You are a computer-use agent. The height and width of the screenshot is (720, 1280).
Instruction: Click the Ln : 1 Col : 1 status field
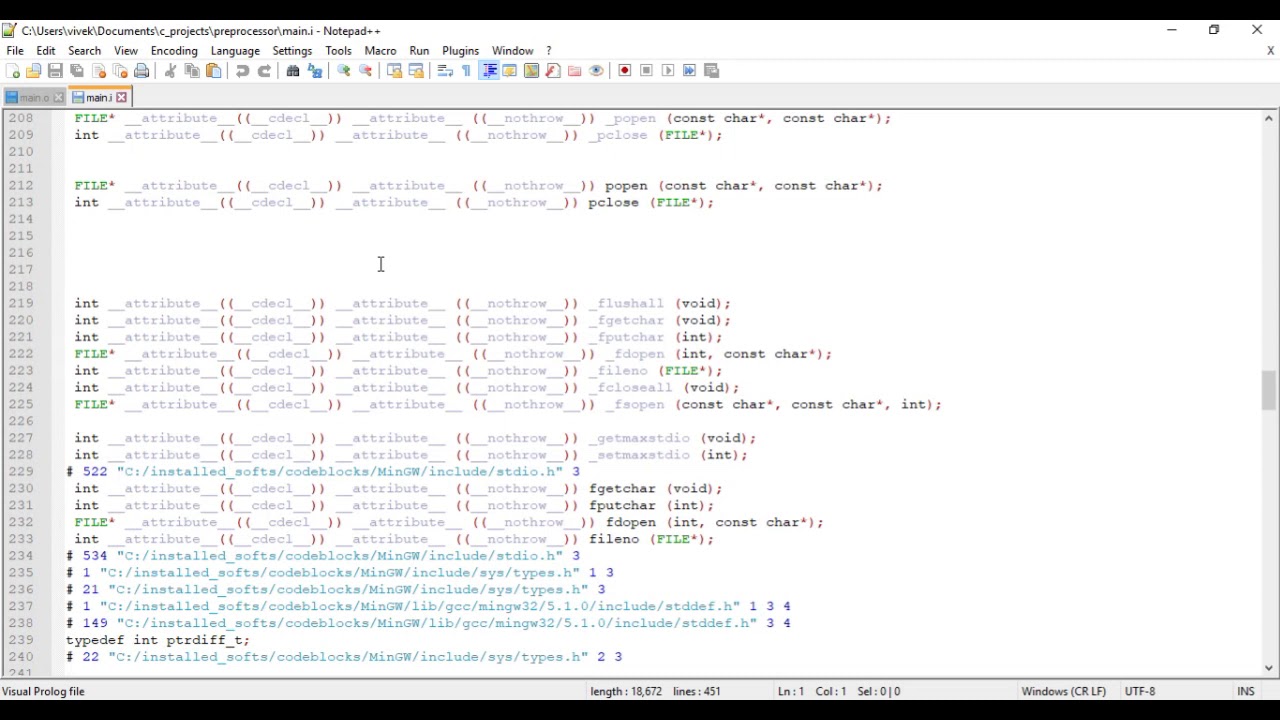pos(839,691)
